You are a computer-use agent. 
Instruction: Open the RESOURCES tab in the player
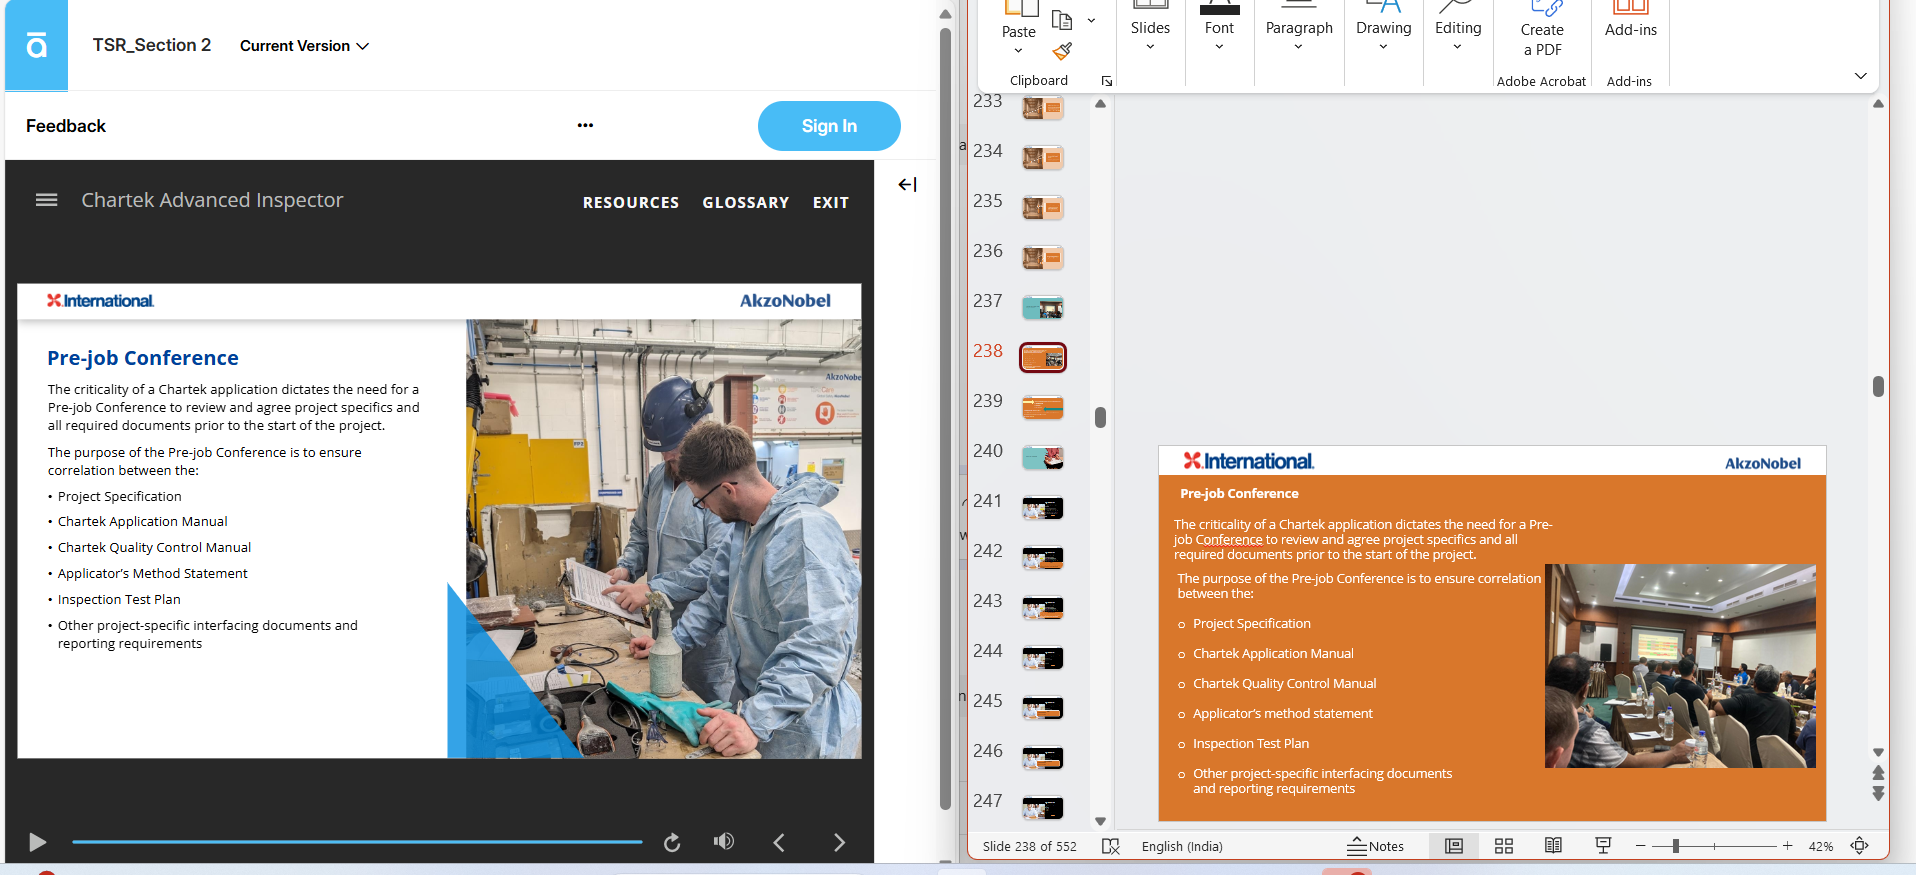[x=631, y=202]
